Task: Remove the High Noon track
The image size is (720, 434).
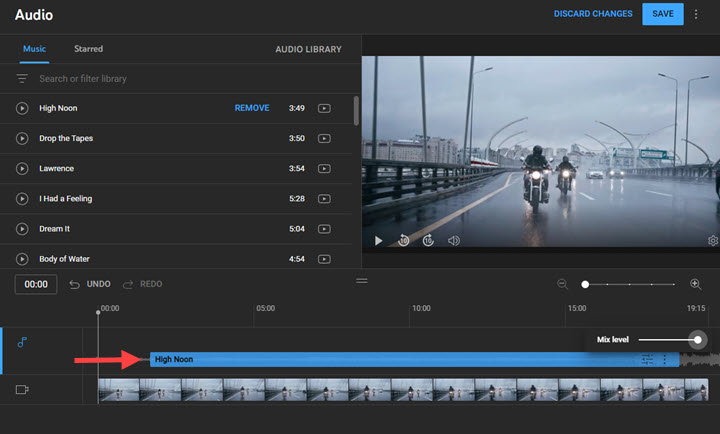Action: point(252,108)
